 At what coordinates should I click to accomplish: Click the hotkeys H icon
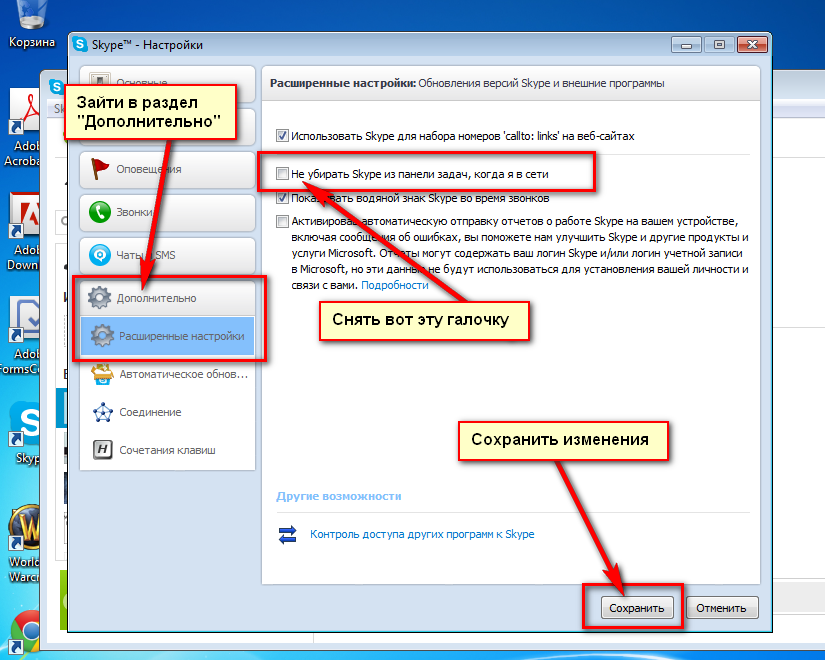pos(103,450)
